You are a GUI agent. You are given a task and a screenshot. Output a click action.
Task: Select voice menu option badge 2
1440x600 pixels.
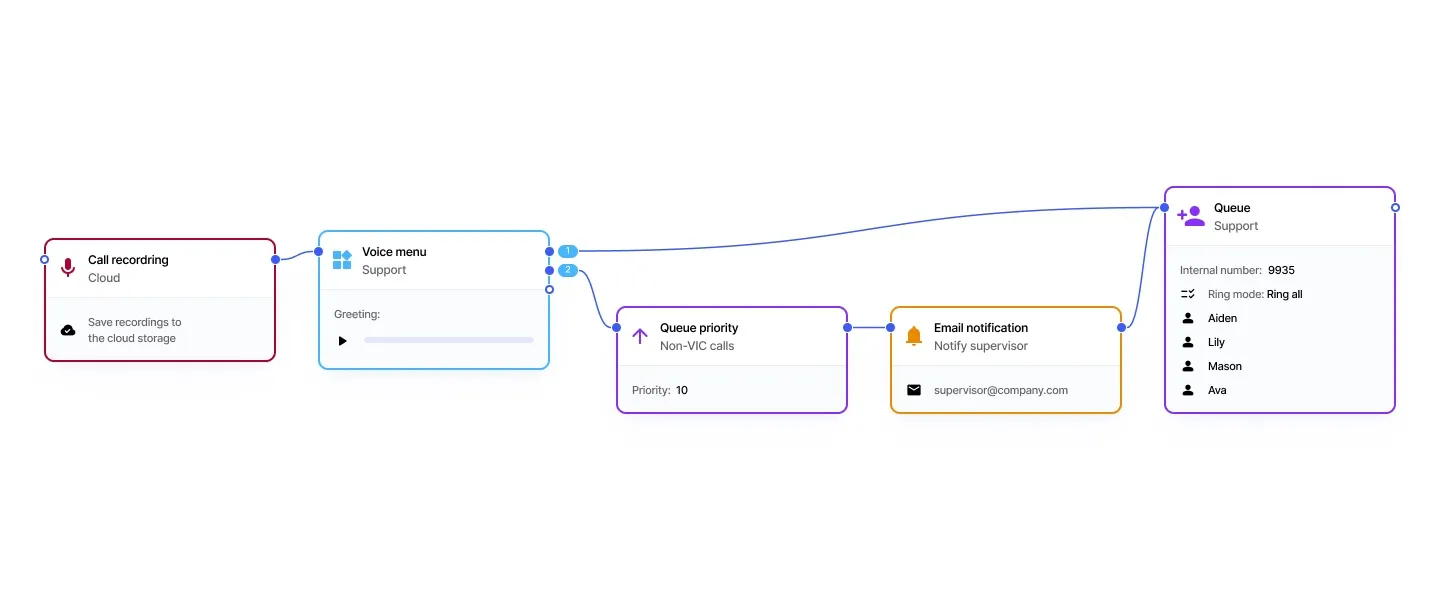point(568,270)
